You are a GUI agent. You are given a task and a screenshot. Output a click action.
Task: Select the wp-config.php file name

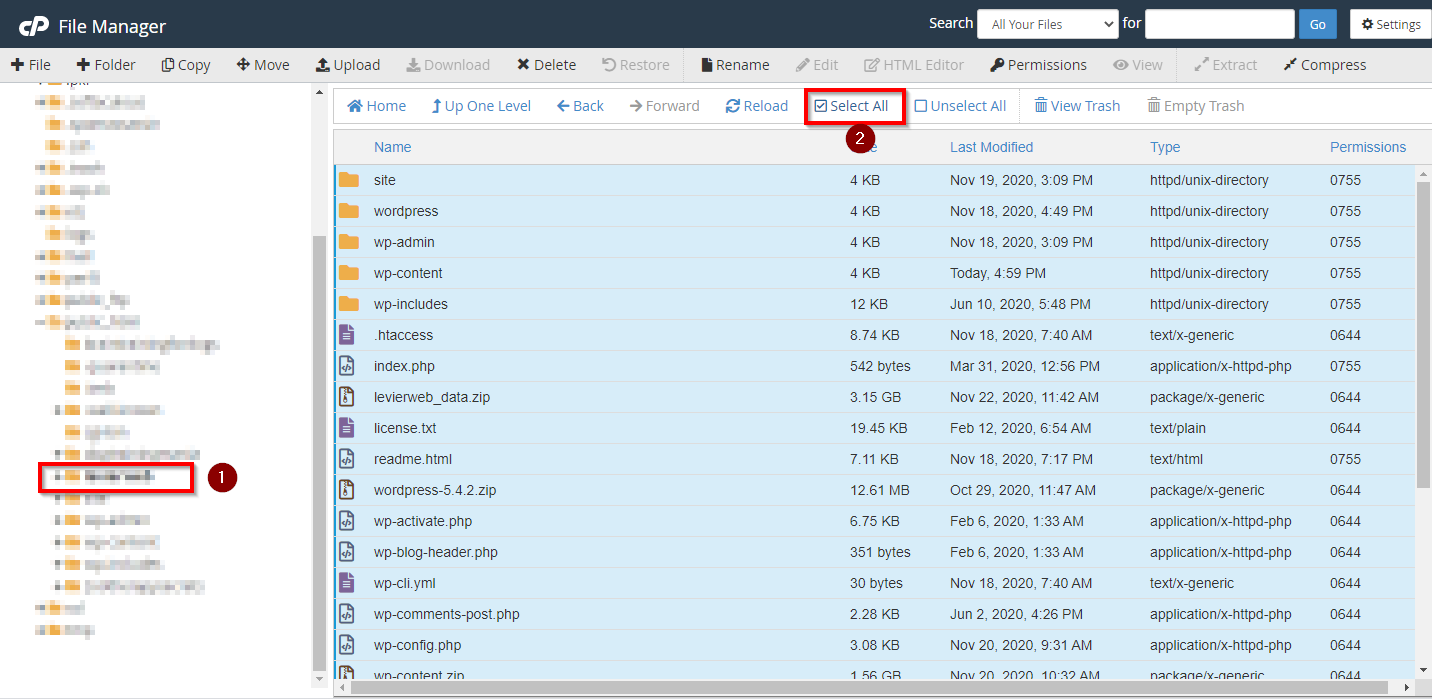418,645
